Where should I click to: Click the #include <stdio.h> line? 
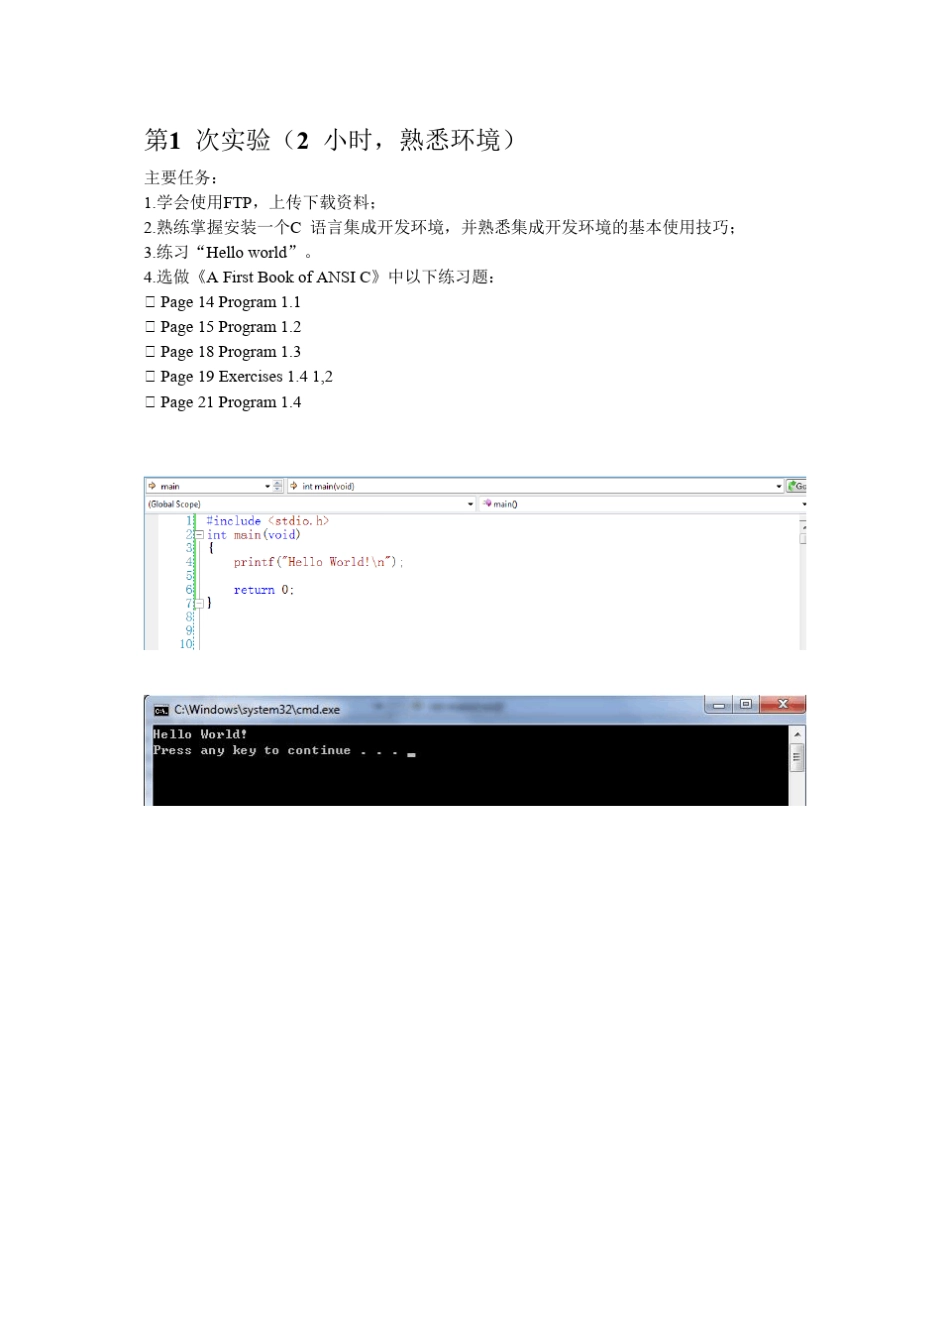(x=267, y=521)
